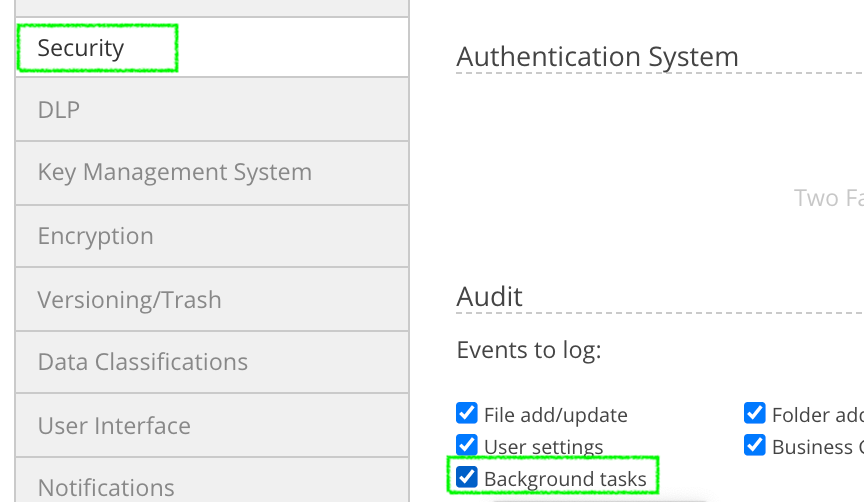864x502 pixels.
Task: Click the 'Events to log:' label
Action: coord(528,350)
